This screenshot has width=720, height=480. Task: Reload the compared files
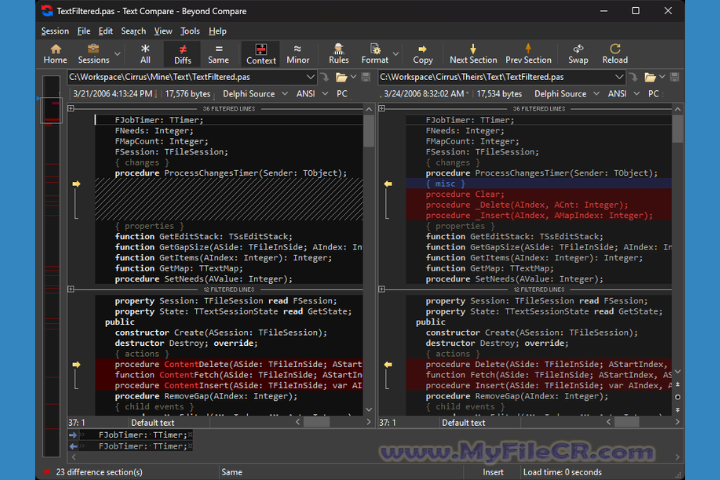coord(615,54)
